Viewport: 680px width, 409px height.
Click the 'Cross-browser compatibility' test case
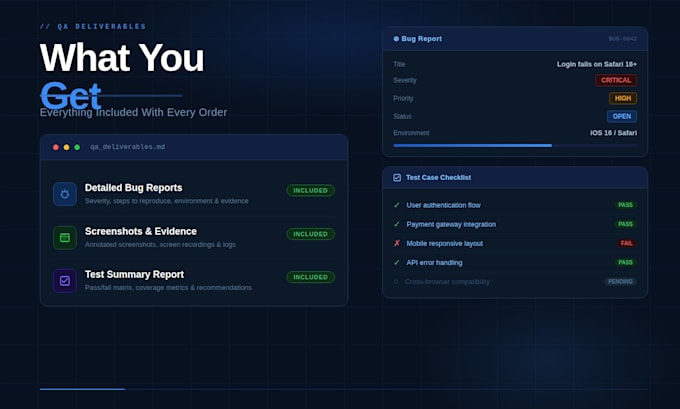coord(447,282)
